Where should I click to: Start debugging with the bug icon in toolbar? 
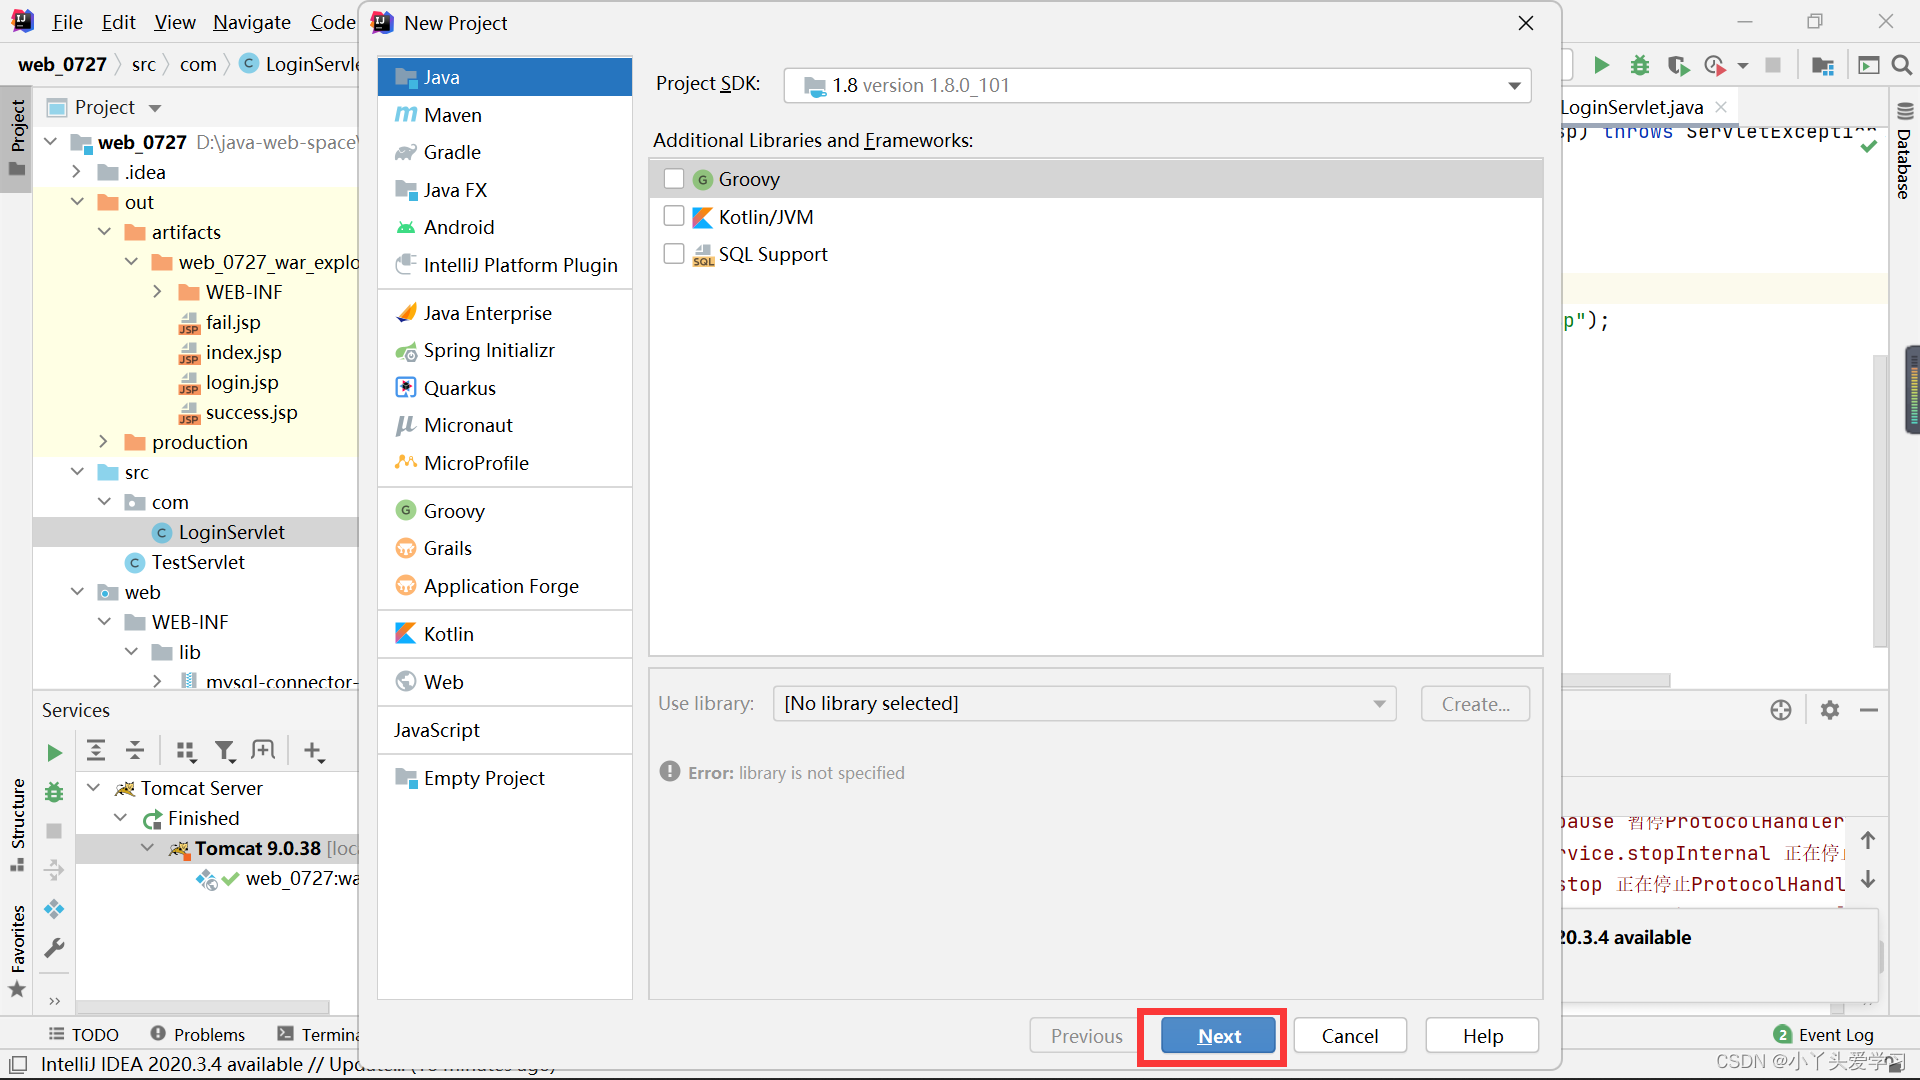1639,65
